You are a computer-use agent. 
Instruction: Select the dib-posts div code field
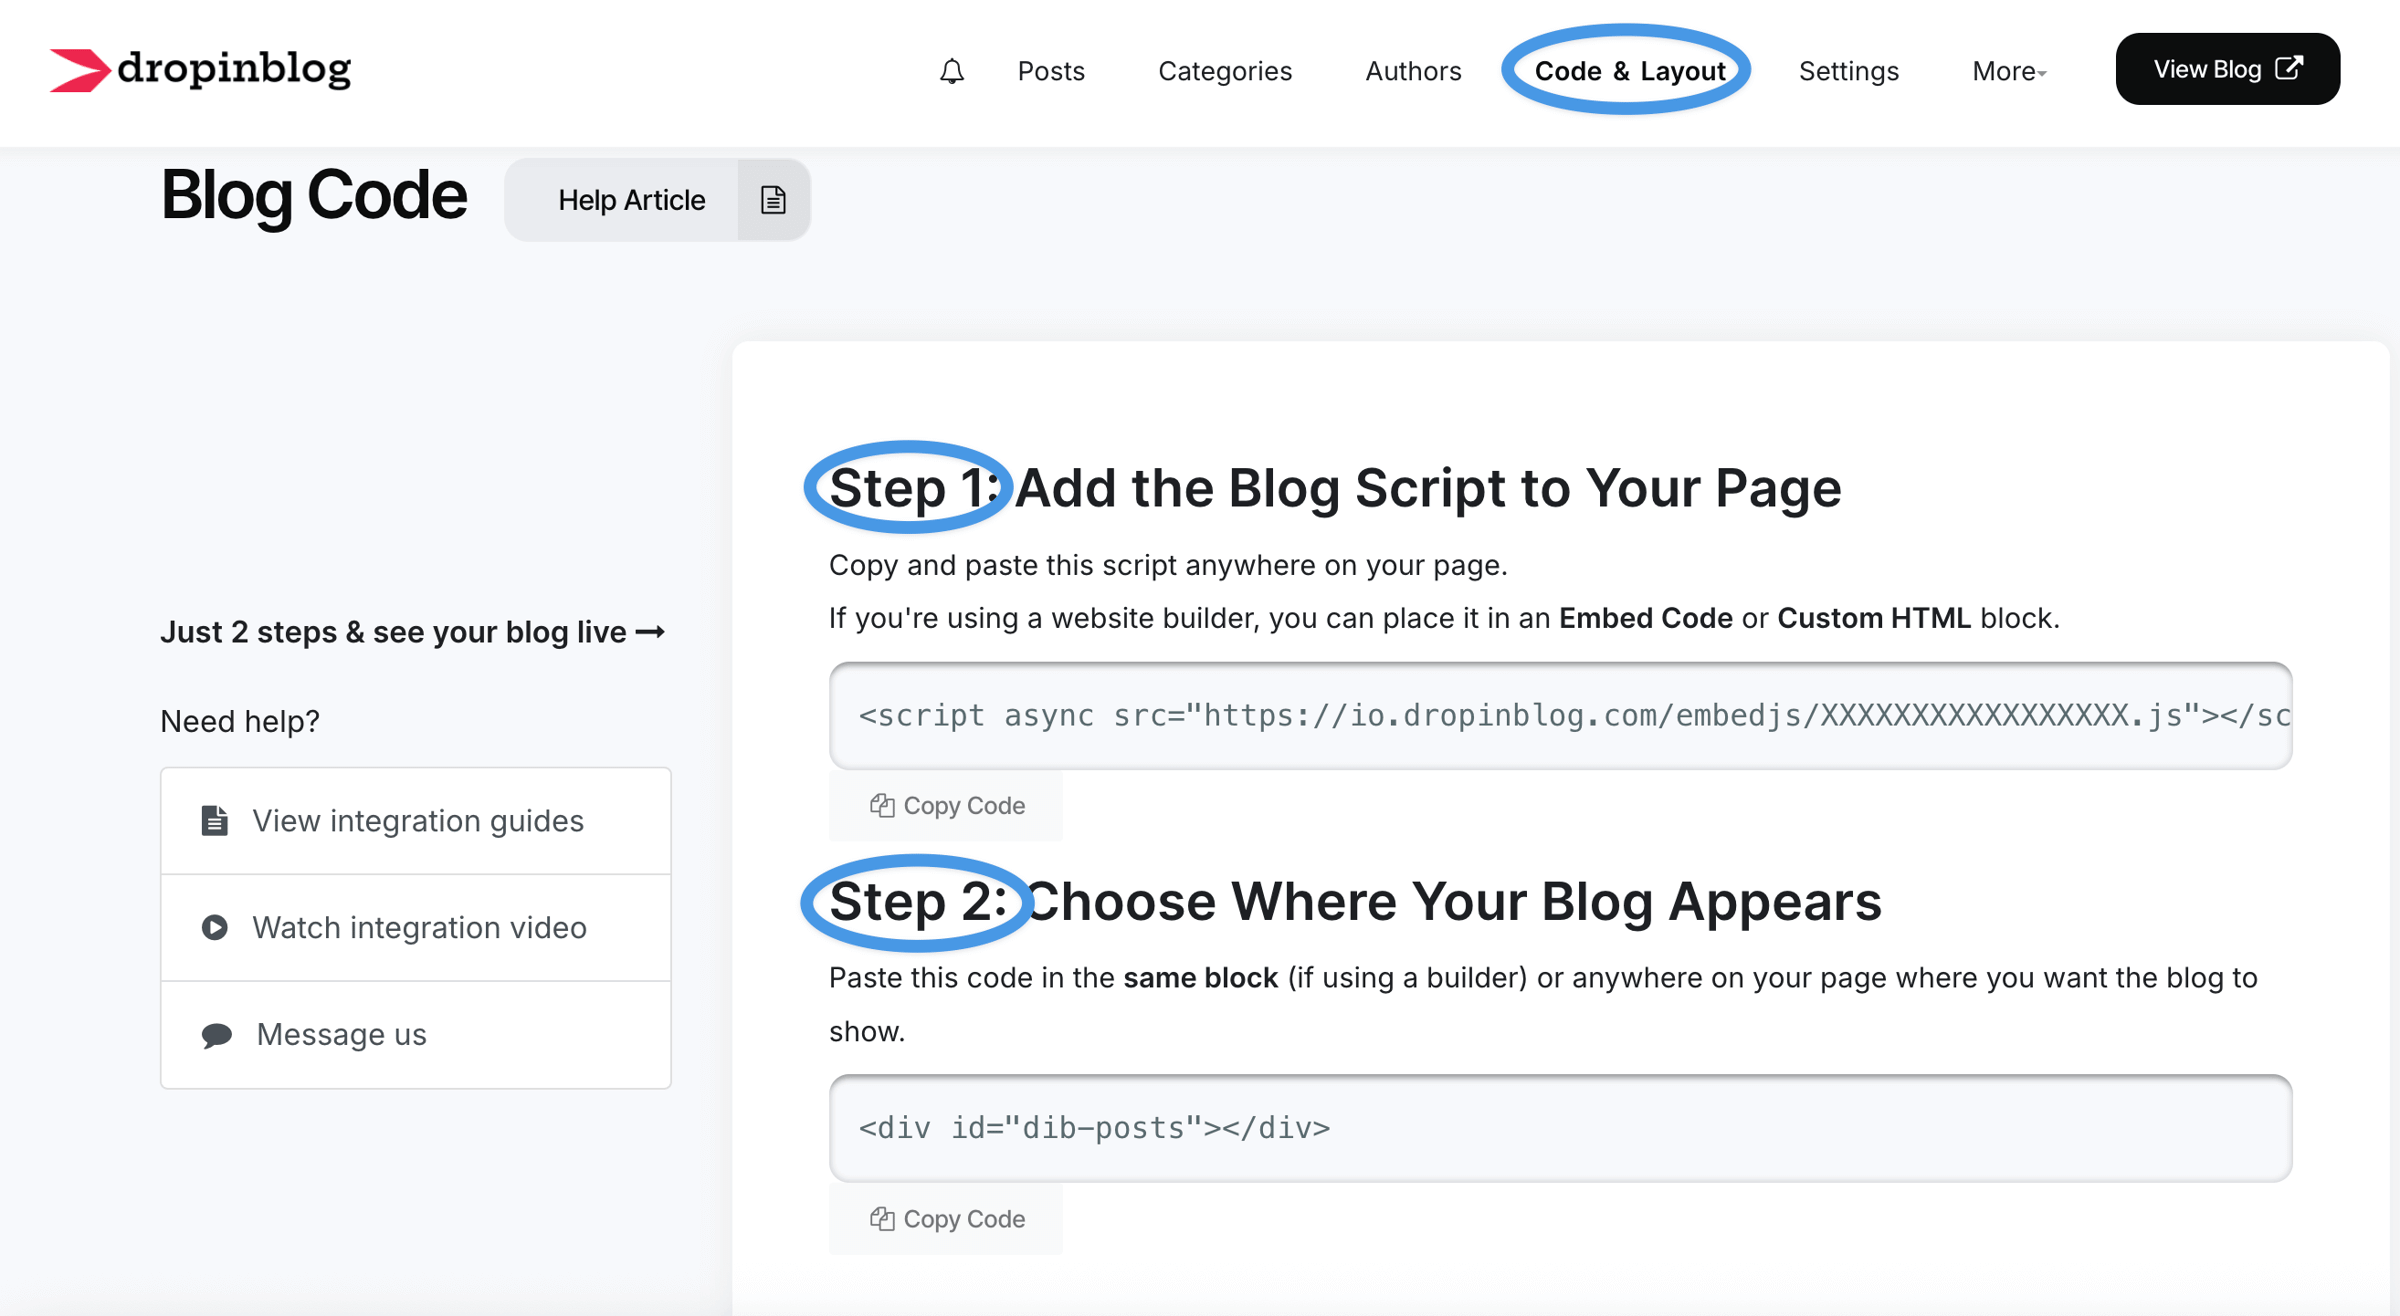1560,1128
